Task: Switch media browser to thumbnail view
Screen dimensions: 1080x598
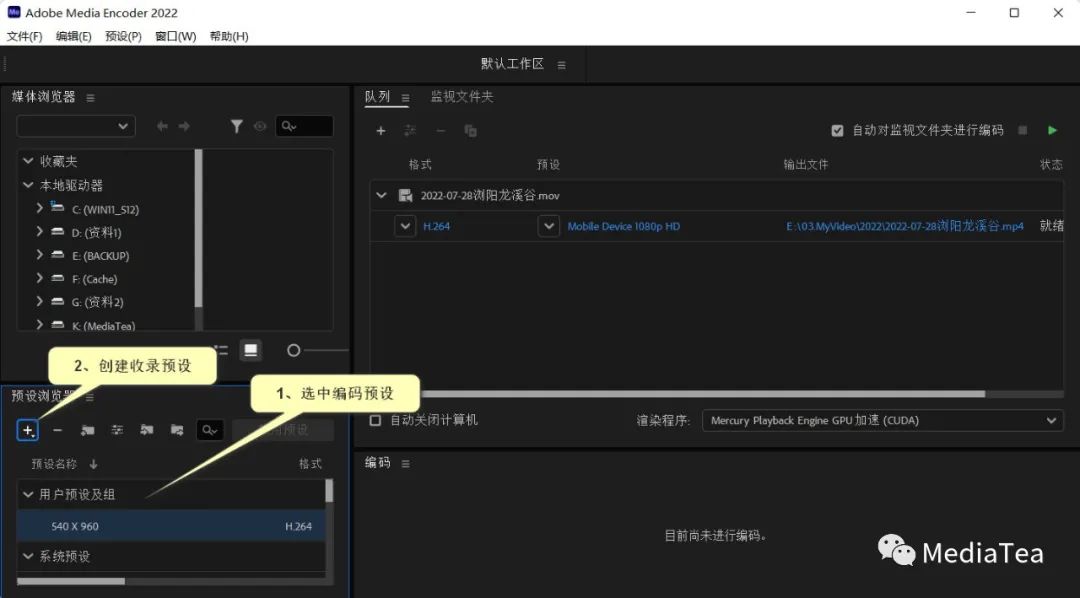Action: [251, 351]
